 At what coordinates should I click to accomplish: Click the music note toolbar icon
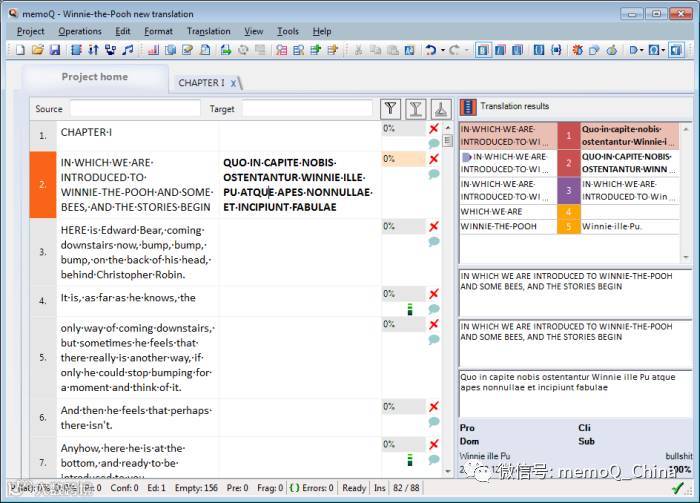(x=128, y=50)
